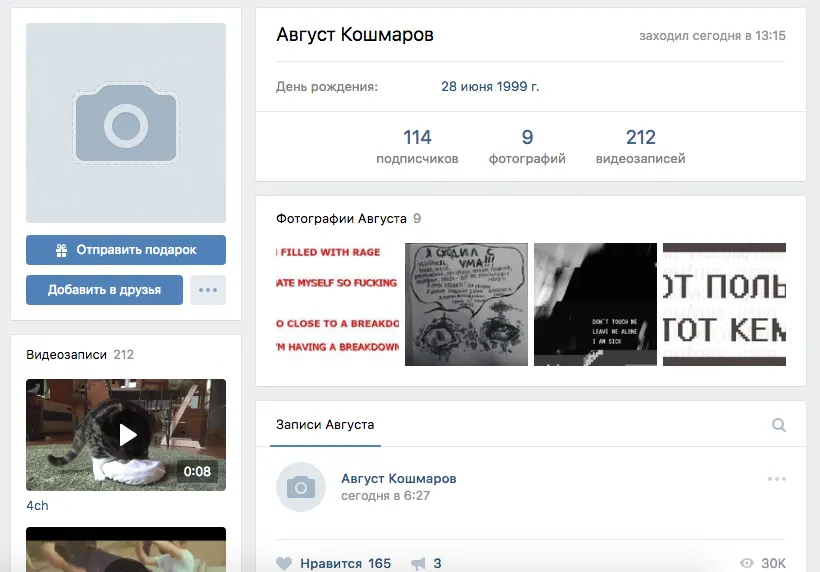Open the 212 видеозаписей counter
The height and width of the screenshot is (572, 820).
(x=640, y=146)
